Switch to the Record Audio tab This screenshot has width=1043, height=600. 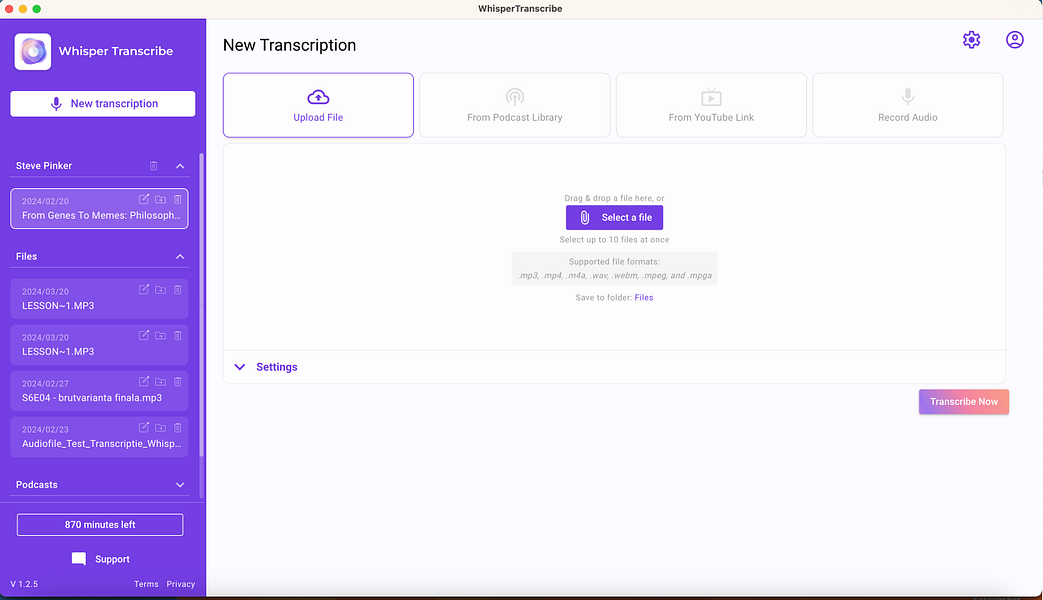pos(907,105)
